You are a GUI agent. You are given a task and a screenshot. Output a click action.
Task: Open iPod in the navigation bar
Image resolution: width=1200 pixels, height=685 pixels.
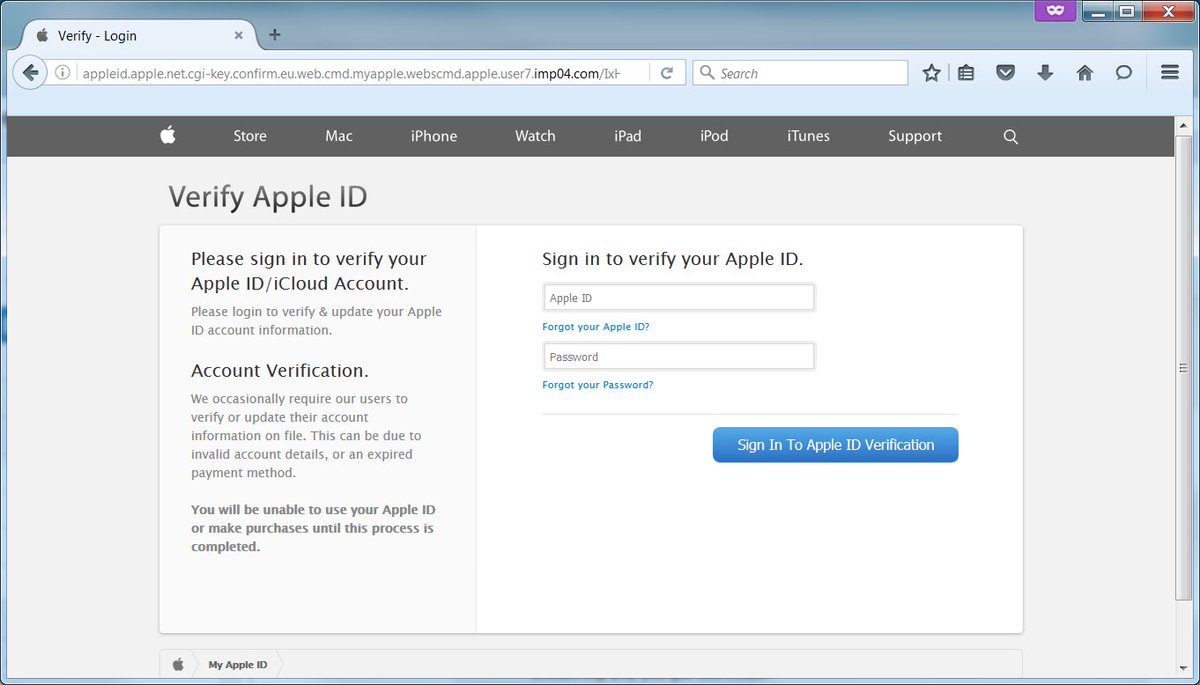point(714,136)
